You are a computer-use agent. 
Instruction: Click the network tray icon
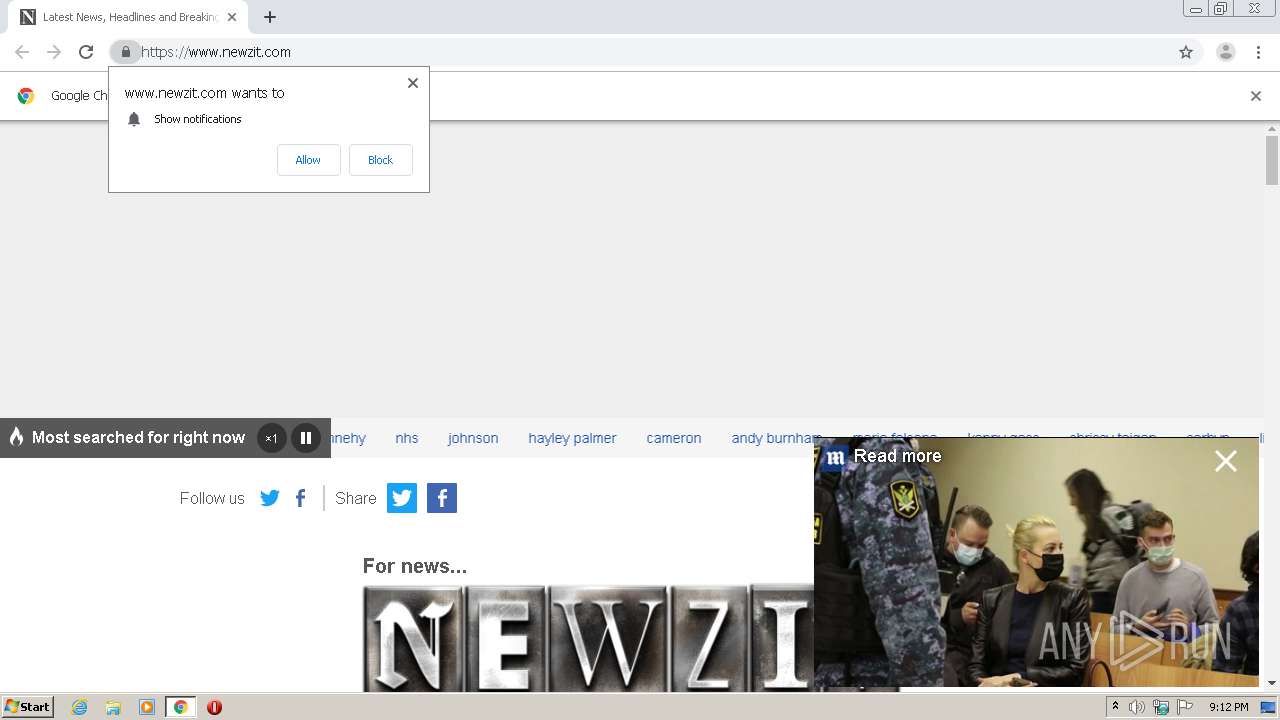pyautogui.click(x=1161, y=707)
